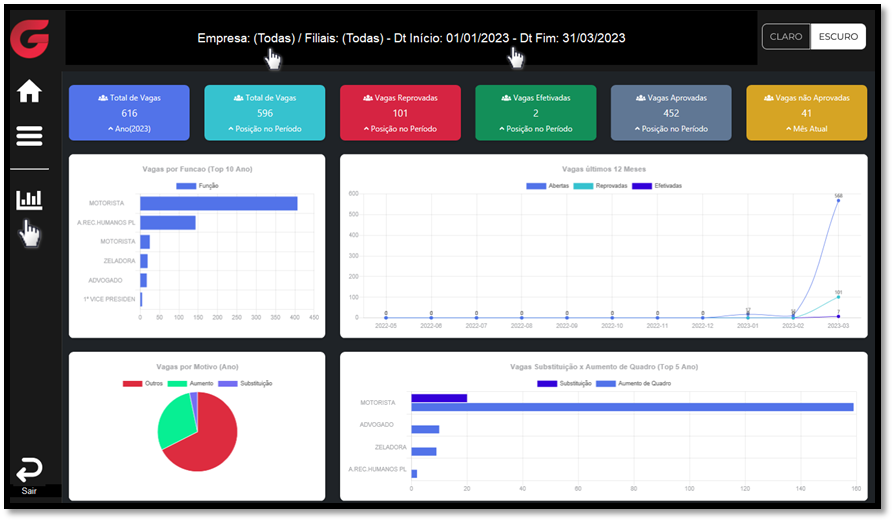
Task: Click 'Vagas últimos 12 Meses' chart title
Action: click(604, 169)
